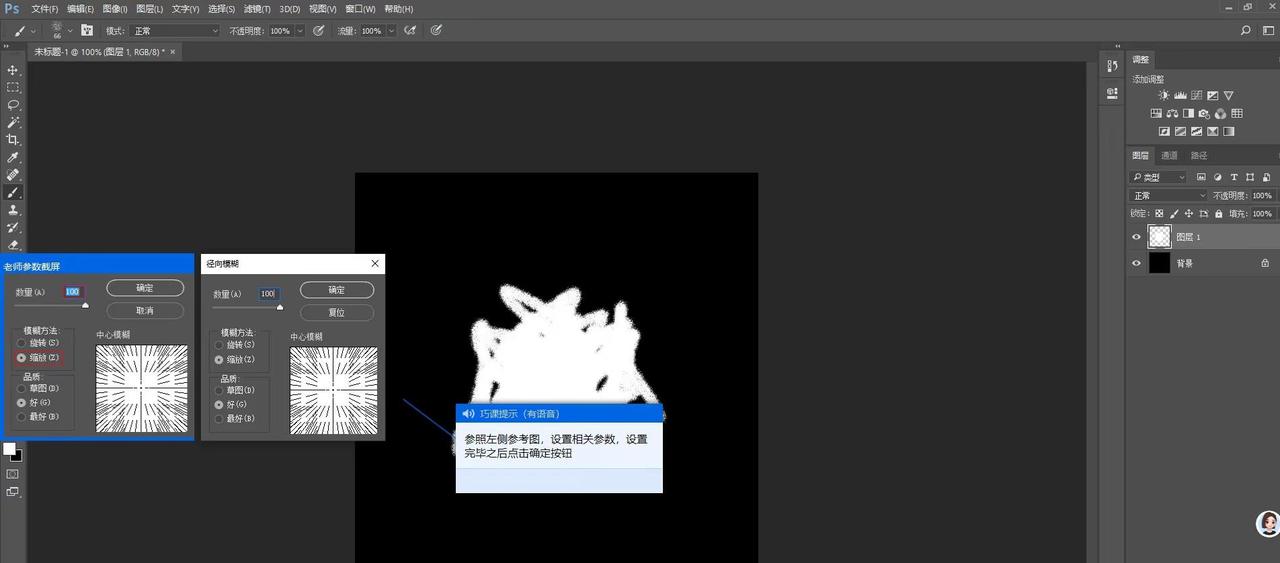Open the 文件(F) menu

(x=45, y=9)
